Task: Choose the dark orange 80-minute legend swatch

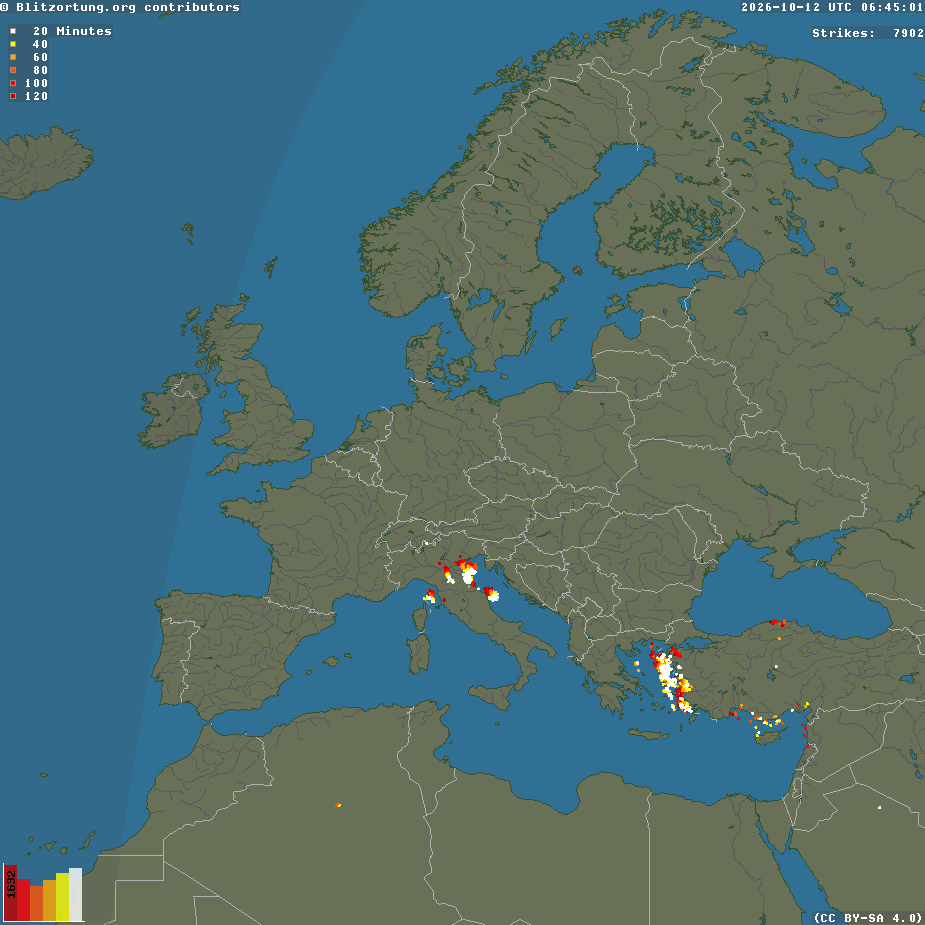Action: click(x=13, y=70)
